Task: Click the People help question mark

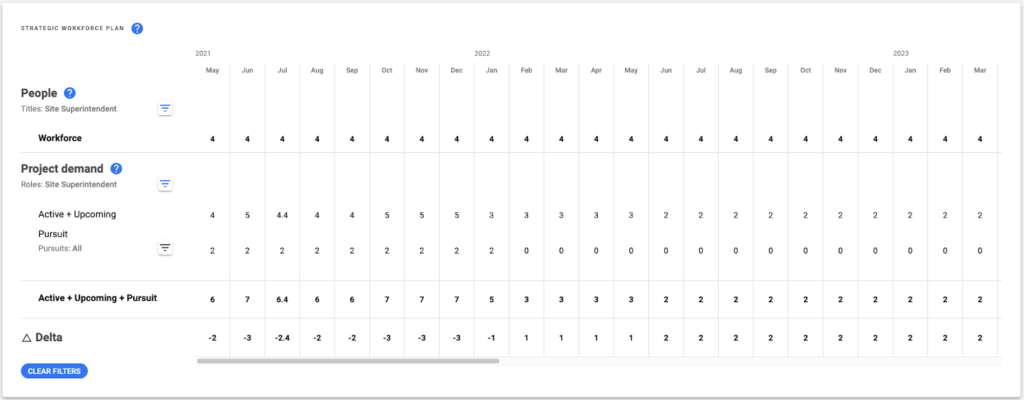Action: tap(70, 93)
